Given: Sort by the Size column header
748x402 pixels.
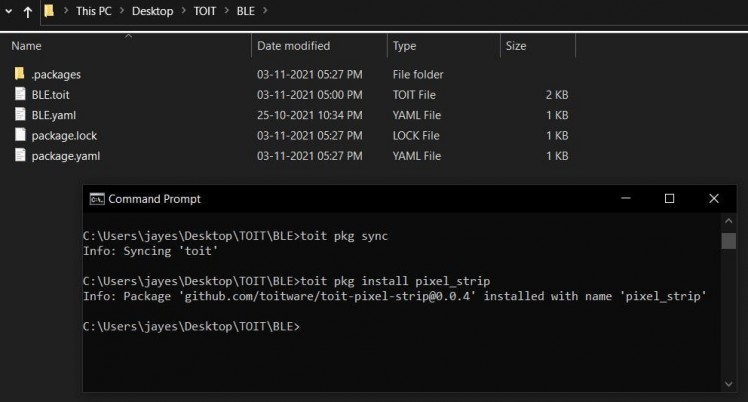Looking at the screenshot, I should [516, 46].
